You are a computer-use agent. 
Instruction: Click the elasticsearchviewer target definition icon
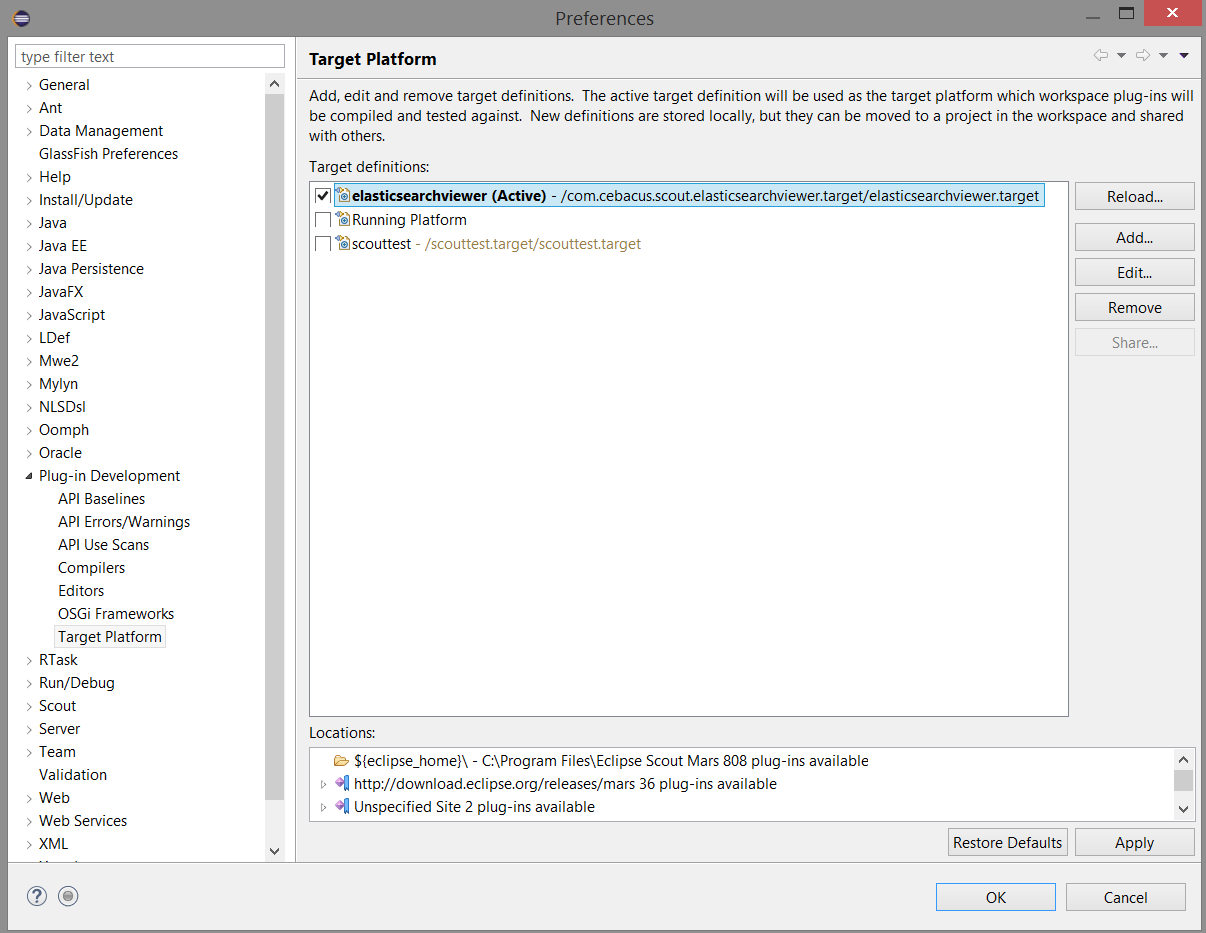click(x=343, y=196)
